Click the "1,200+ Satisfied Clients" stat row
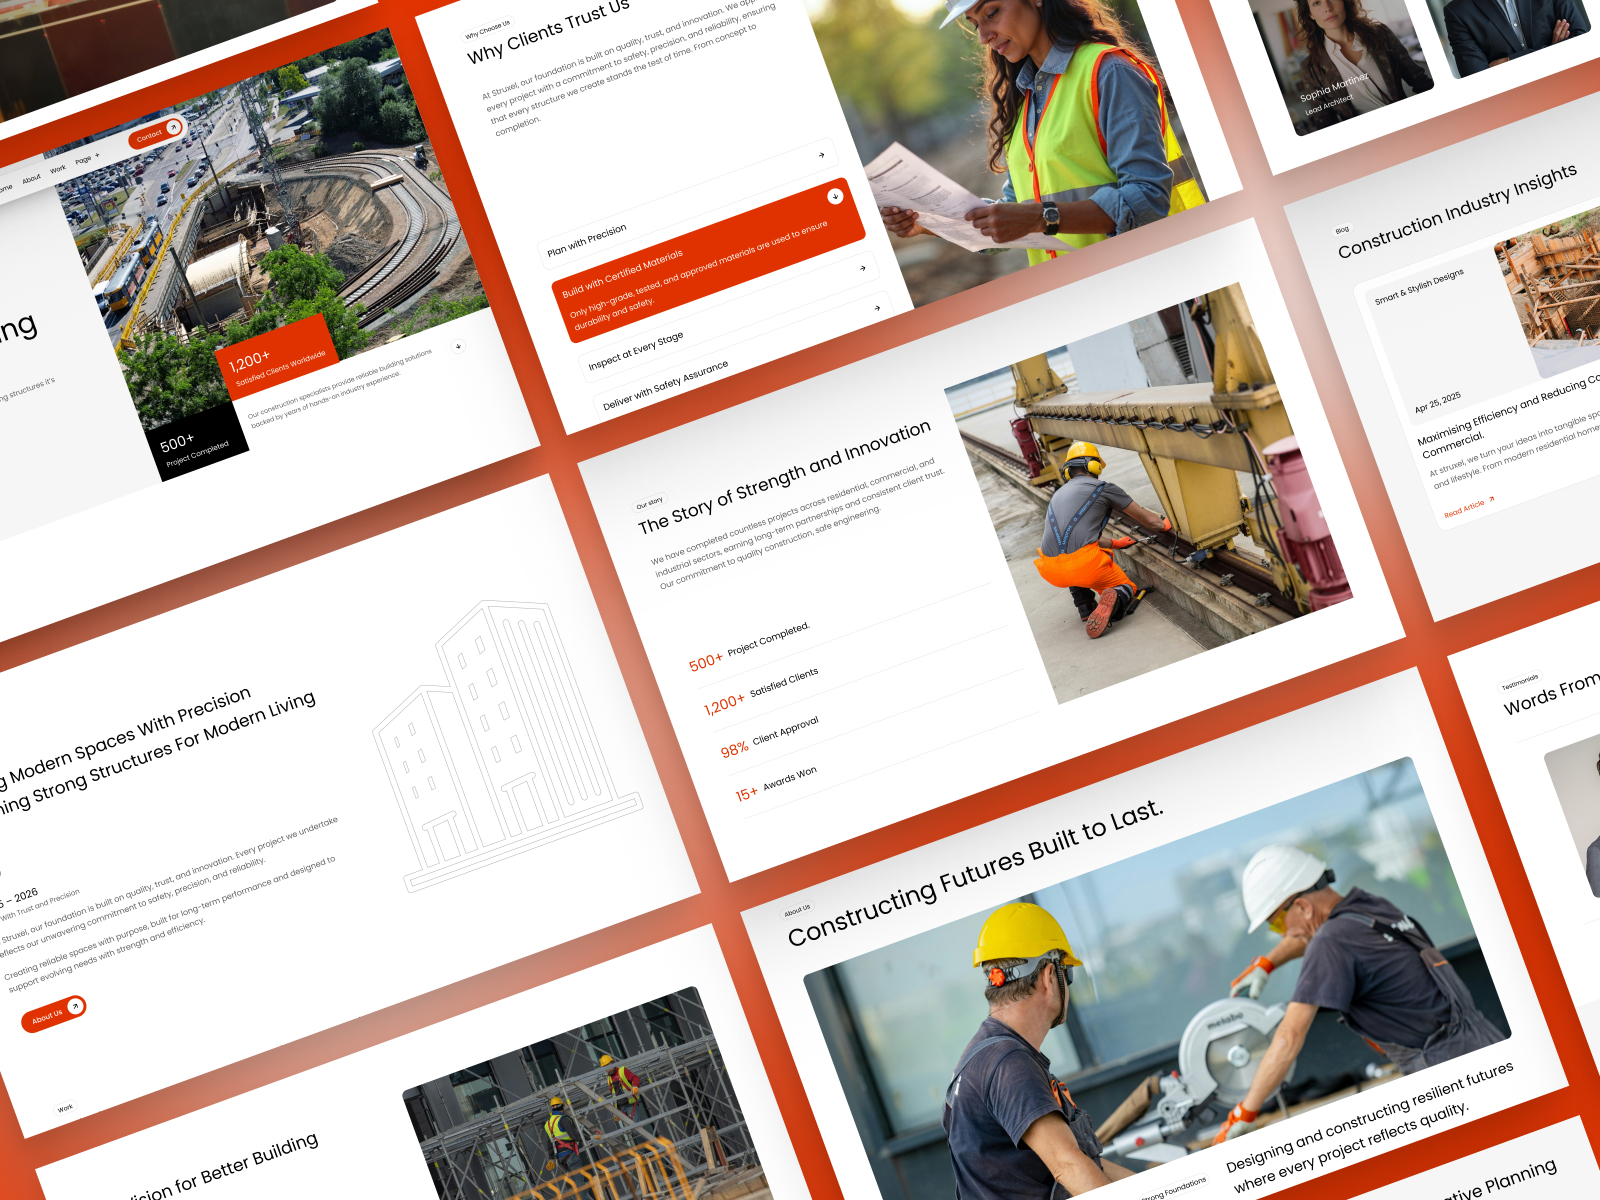The width and height of the screenshot is (1600, 1200). pyautogui.click(x=761, y=692)
